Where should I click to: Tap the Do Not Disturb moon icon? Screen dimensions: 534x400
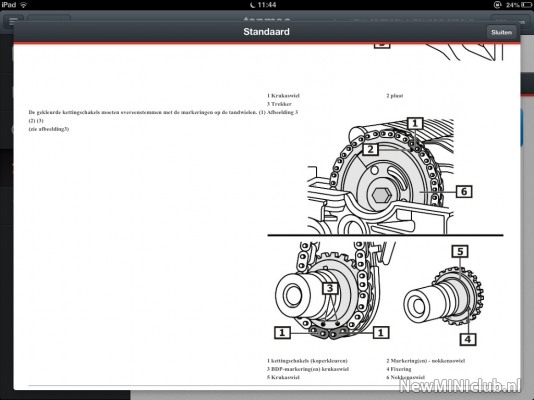point(253,5)
